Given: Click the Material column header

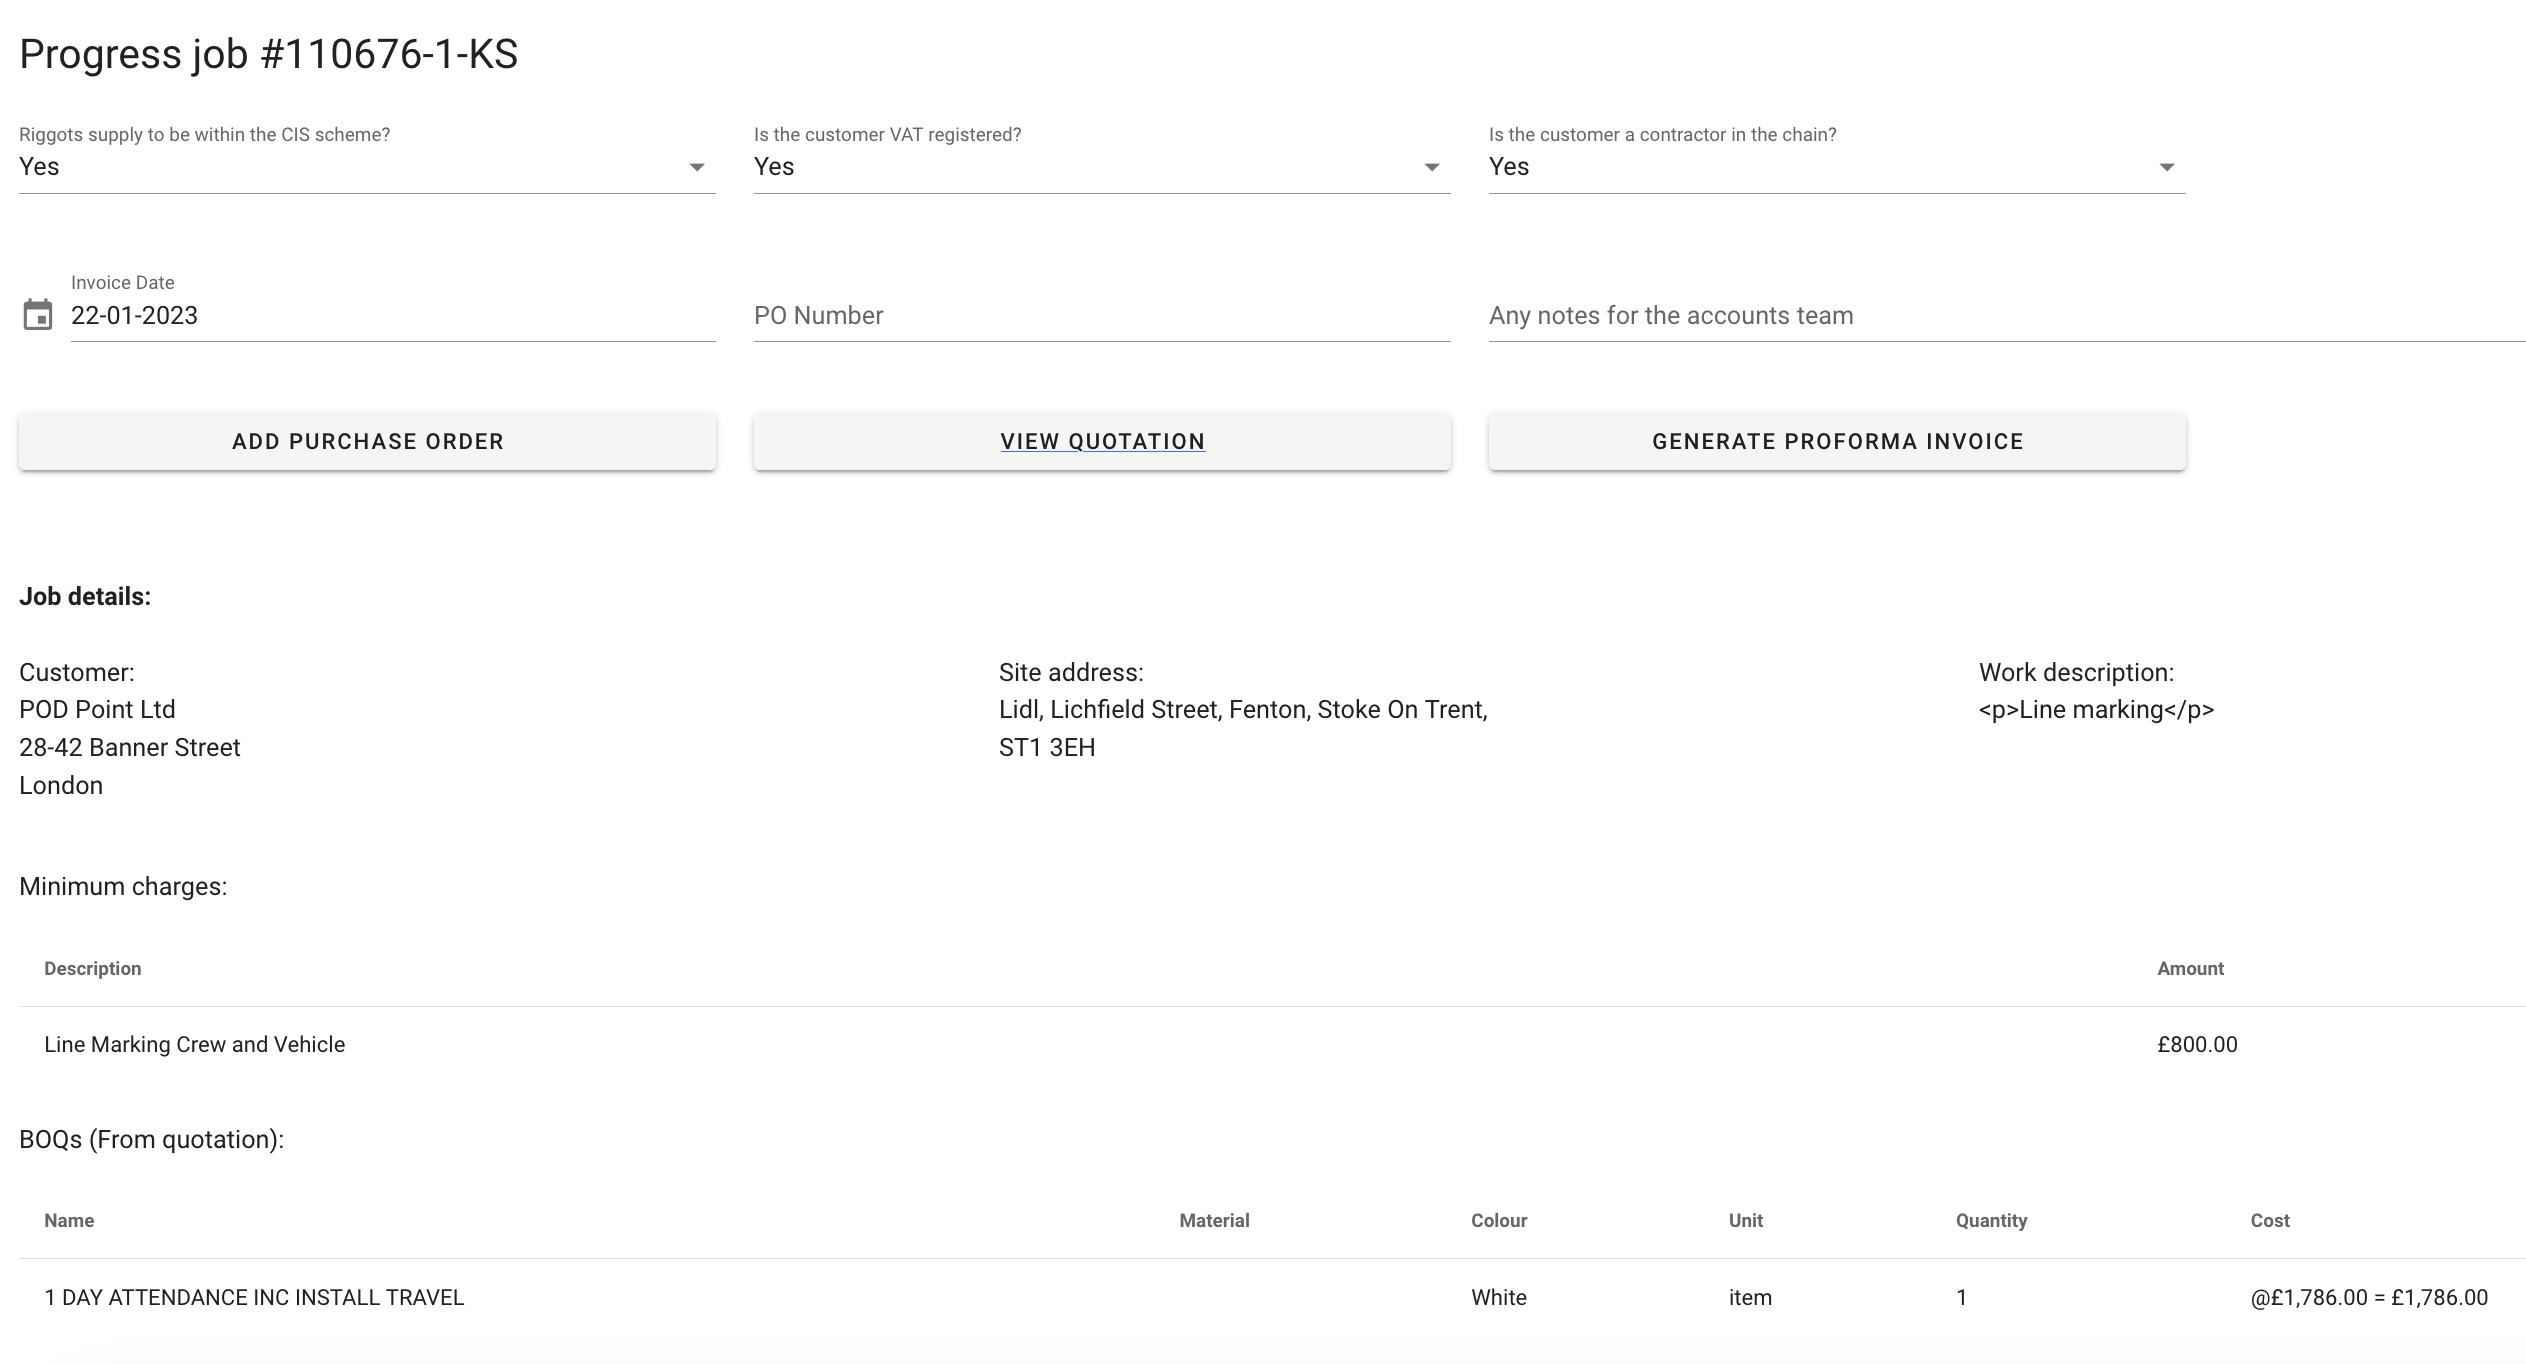Looking at the screenshot, I should (x=1214, y=1221).
